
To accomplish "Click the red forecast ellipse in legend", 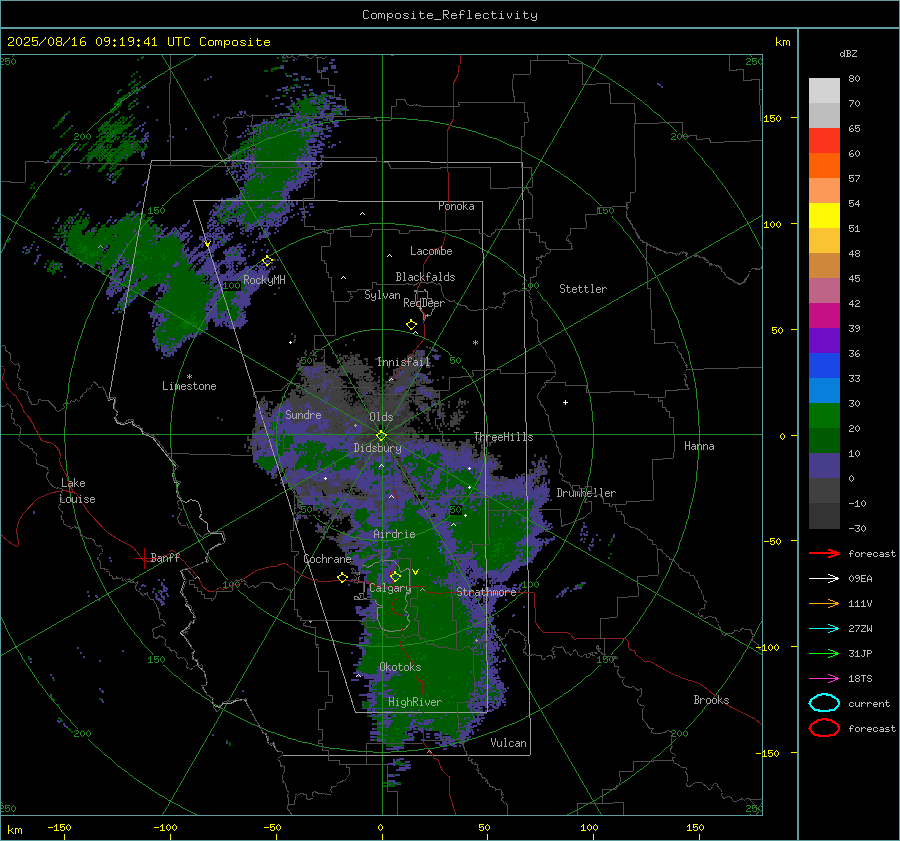I will click(x=824, y=728).
